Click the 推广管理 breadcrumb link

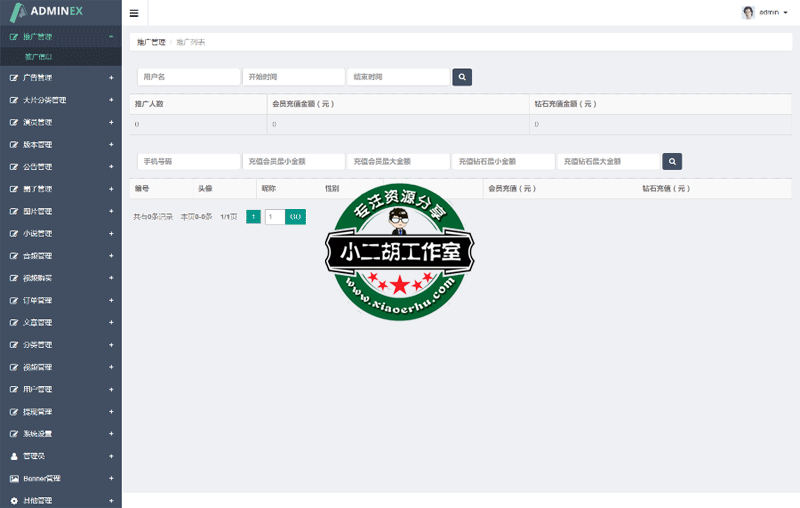pos(151,42)
